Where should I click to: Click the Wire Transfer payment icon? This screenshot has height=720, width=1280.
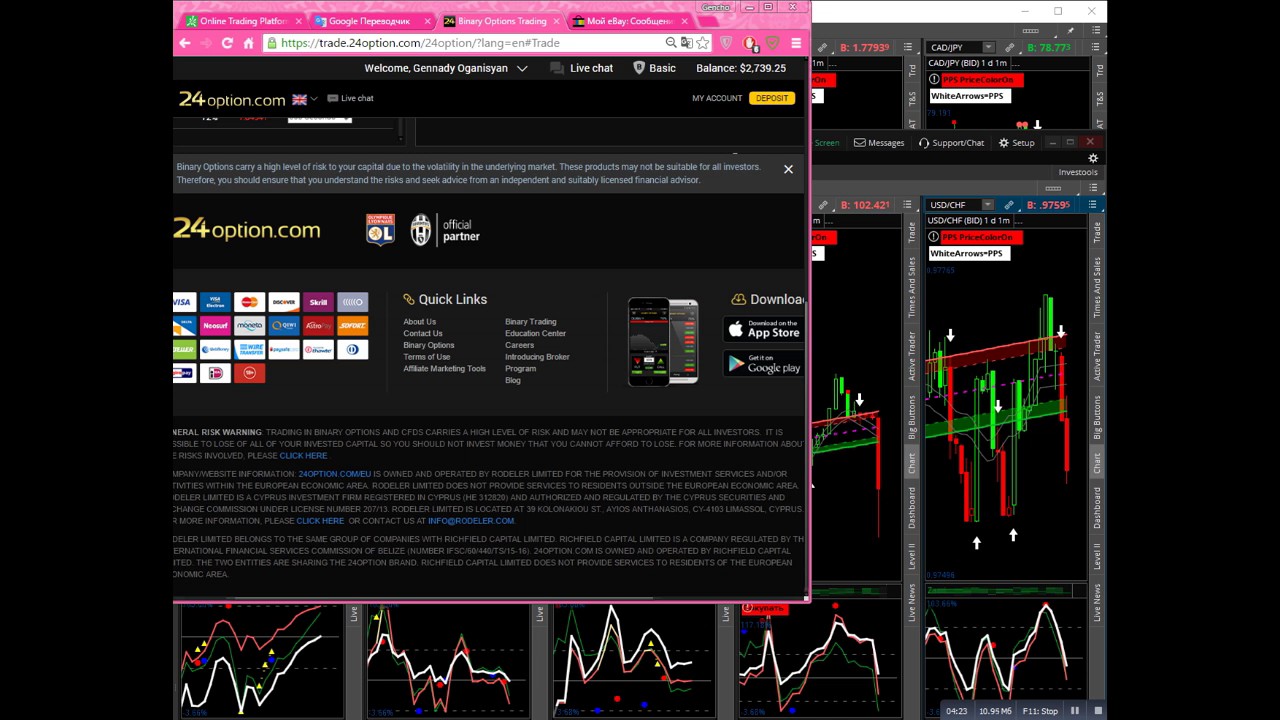(x=249, y=349)
